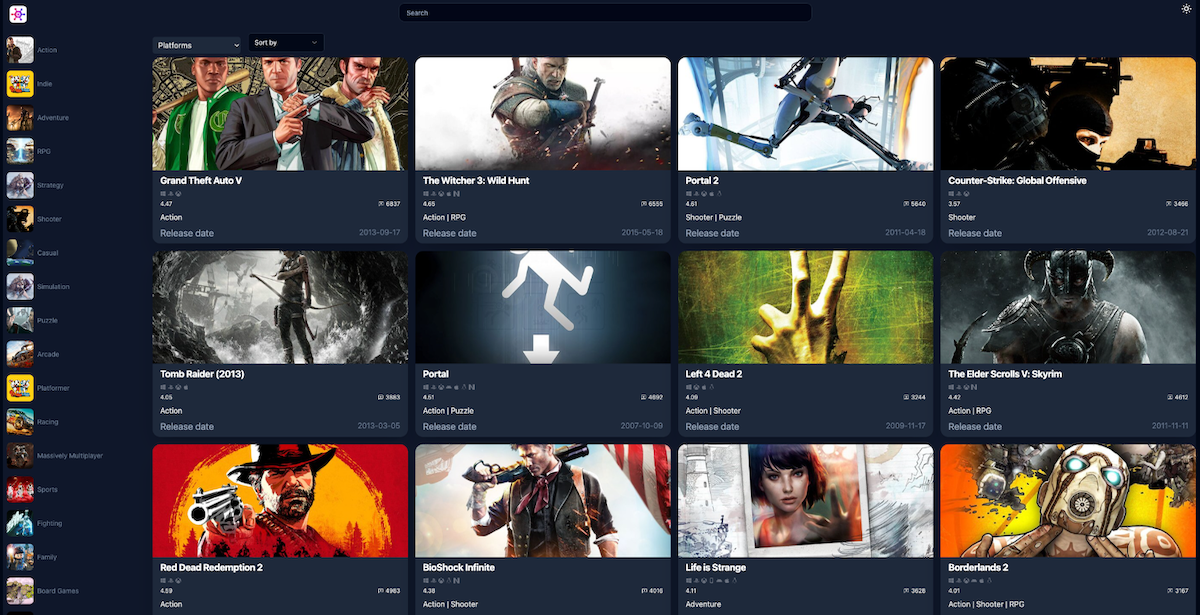Select the Strategy genre label
1200x615 pixels.
click(x=51, y=185)
